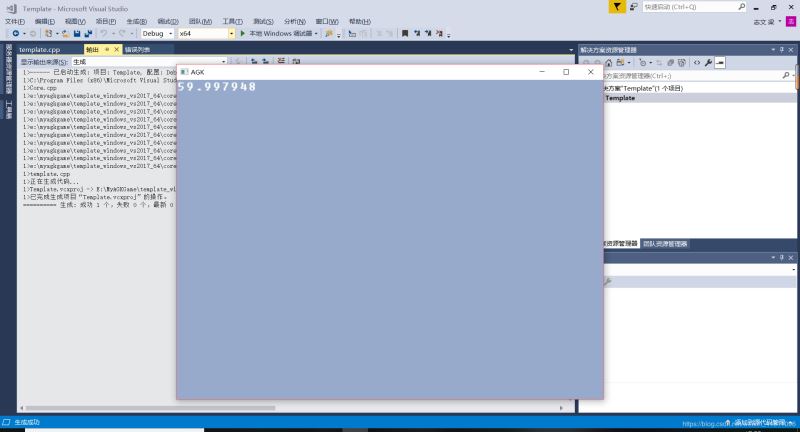
Task: Toggle auto-hide pin on Solution Explorer panel
Action: 782,50
